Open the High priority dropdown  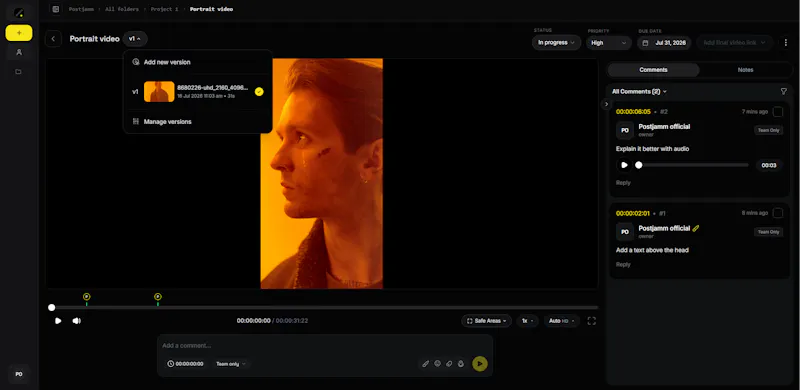[609, 43]
